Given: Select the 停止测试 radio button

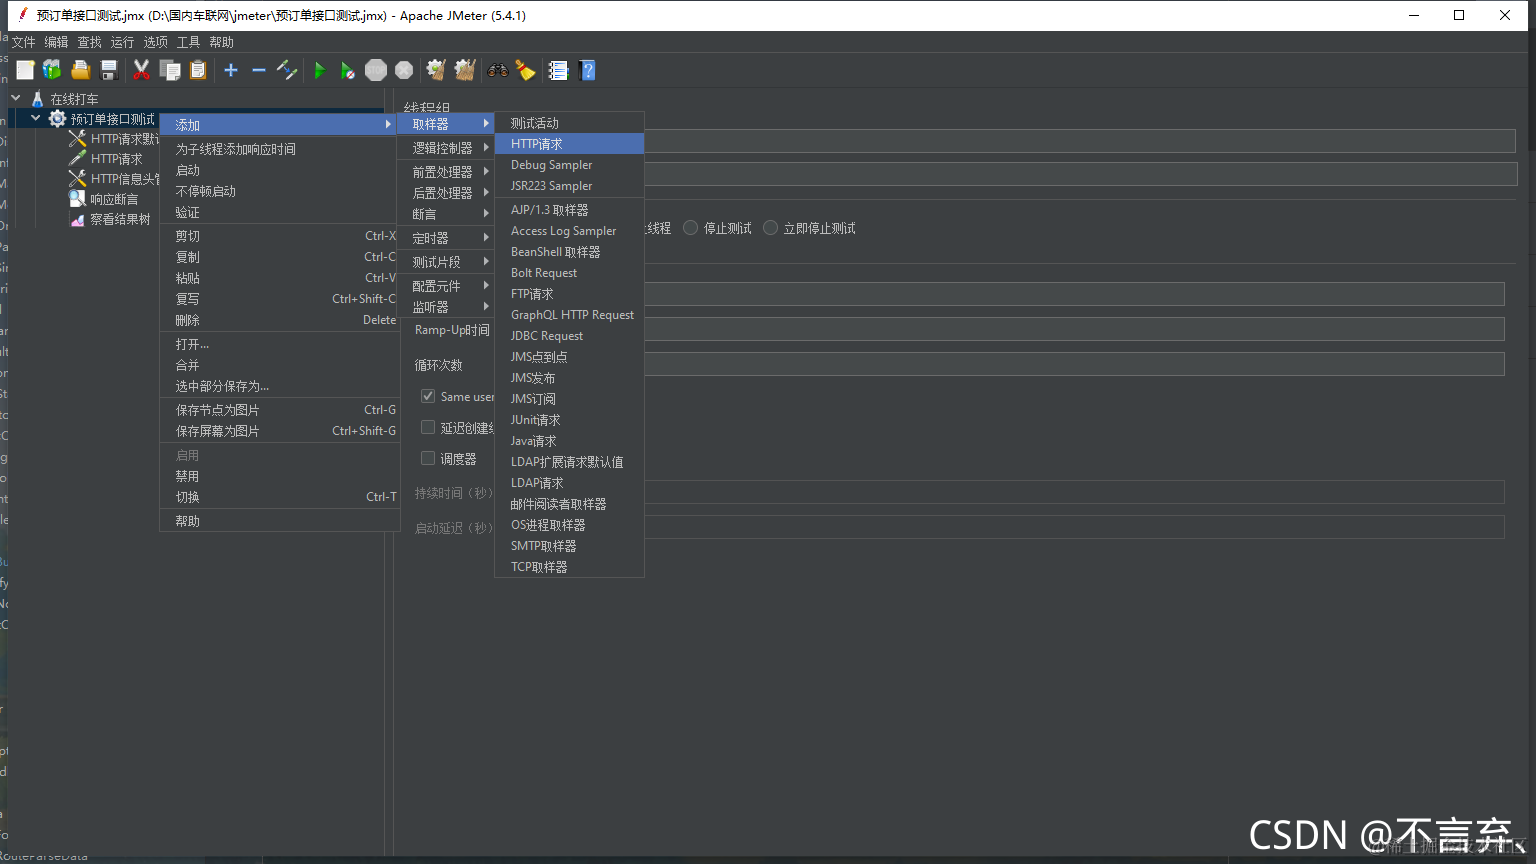Looking at the screenshot, I should click(690, 228).
